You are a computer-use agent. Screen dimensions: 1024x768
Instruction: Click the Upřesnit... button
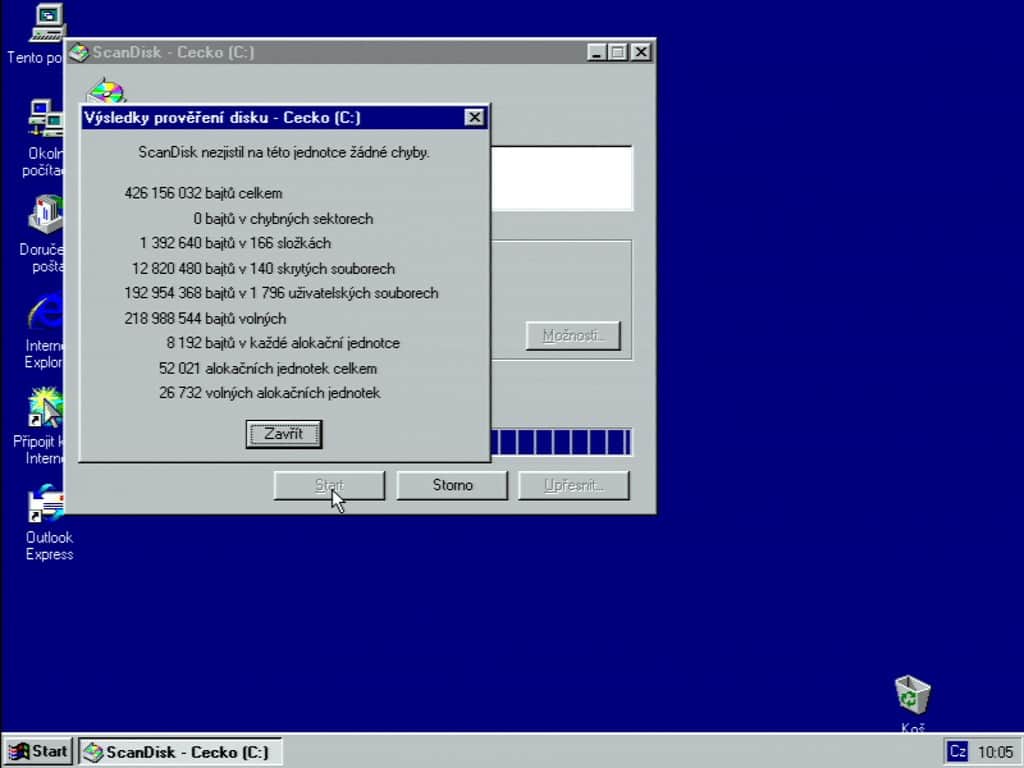574,486
